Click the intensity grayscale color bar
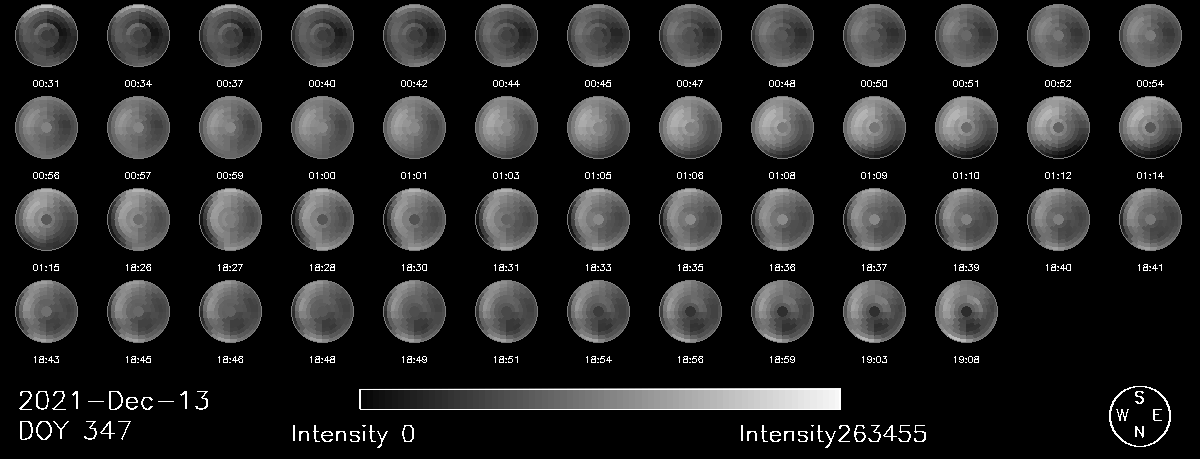Viewport: 1200px width, 459px height. pos(600,399)
